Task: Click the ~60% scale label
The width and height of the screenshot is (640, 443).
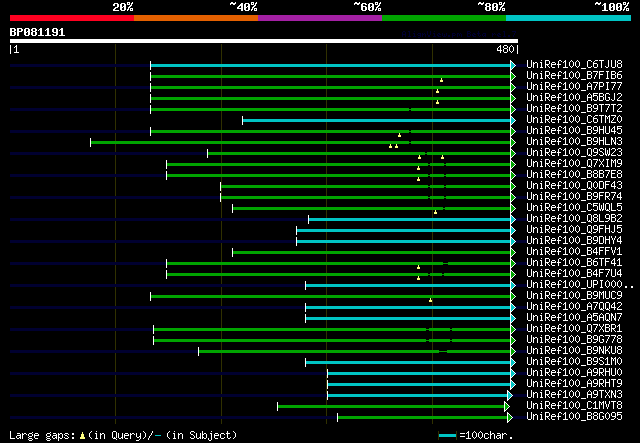Action: point(367,7)
